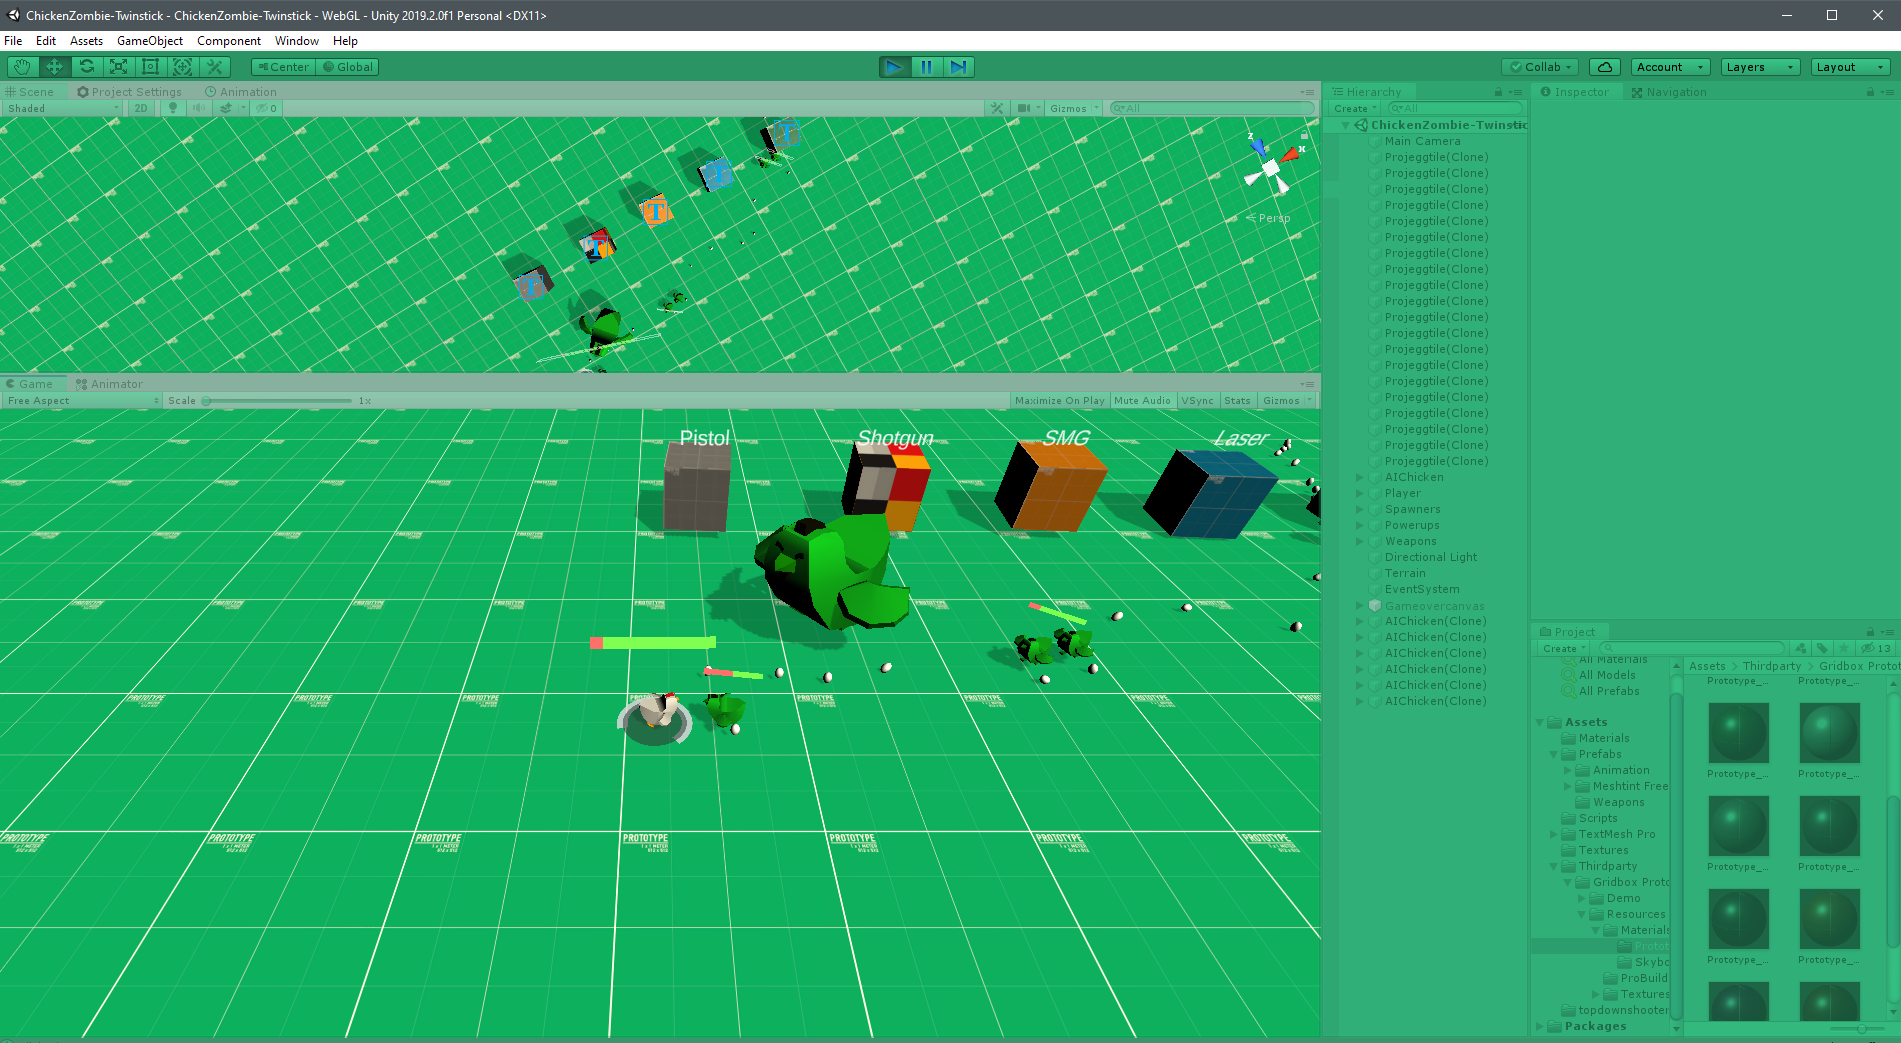Search assets by type icon
This screenshot has height=1043, width=1901.
[x=1800, y=648]
